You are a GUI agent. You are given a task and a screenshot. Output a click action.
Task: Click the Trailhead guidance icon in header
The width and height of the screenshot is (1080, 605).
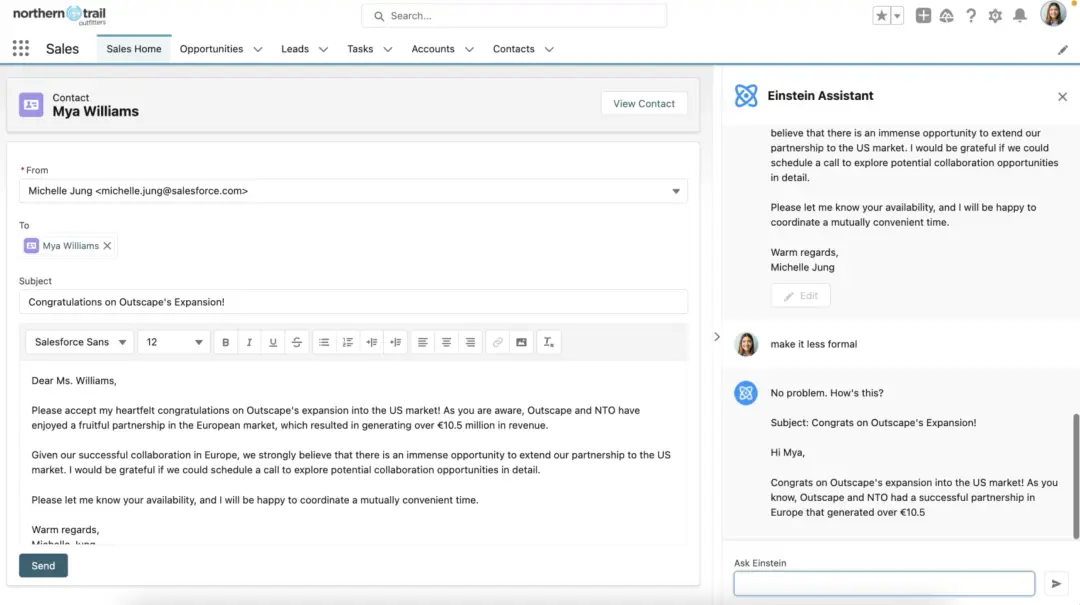[946, 16]
